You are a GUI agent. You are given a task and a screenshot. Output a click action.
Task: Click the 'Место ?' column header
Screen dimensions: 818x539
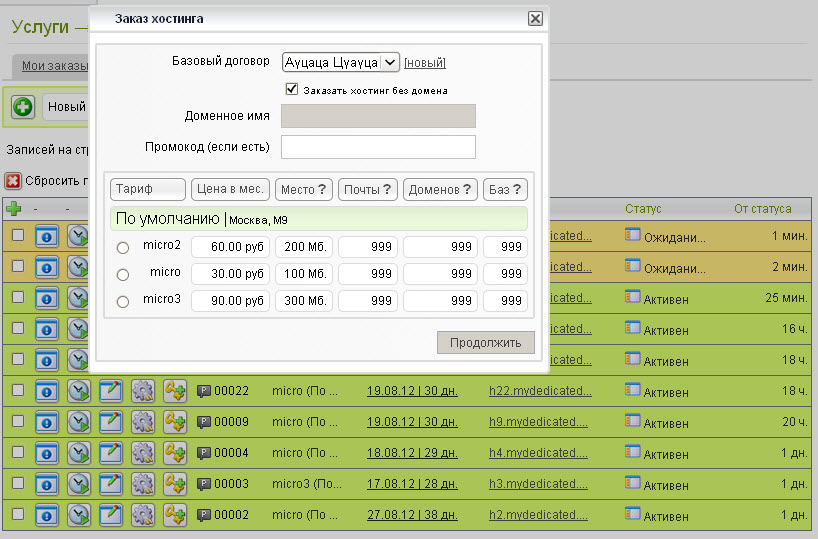pyautogui.click(x=304, y=190)
